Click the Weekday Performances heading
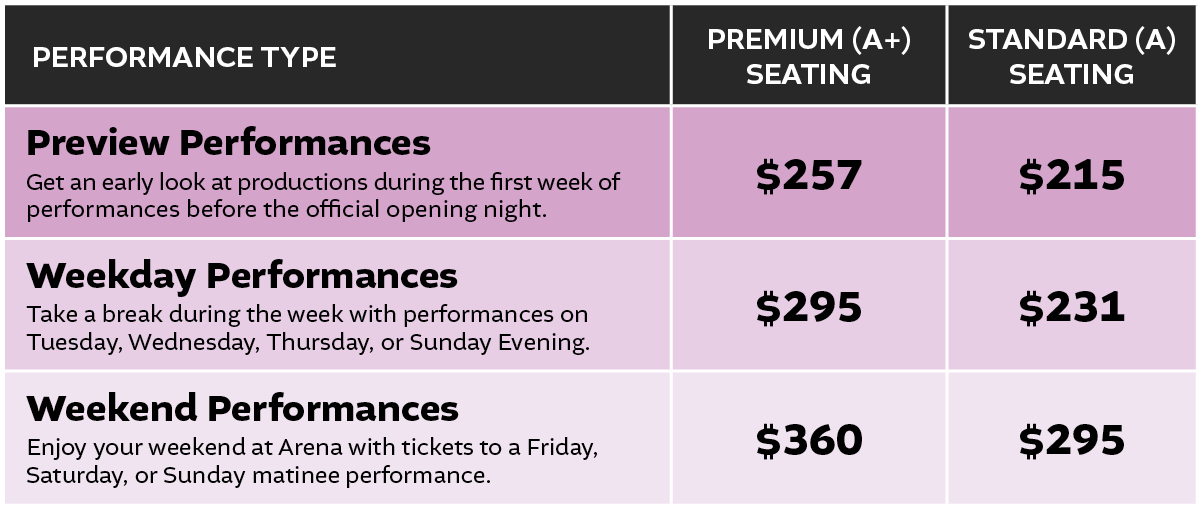This screenshot has width=1200, height=509. click(242, 275)
